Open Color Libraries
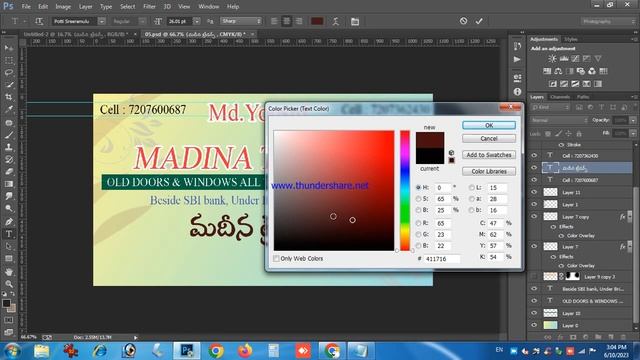This screenshot has width=640, height=360. coord(489,171)
